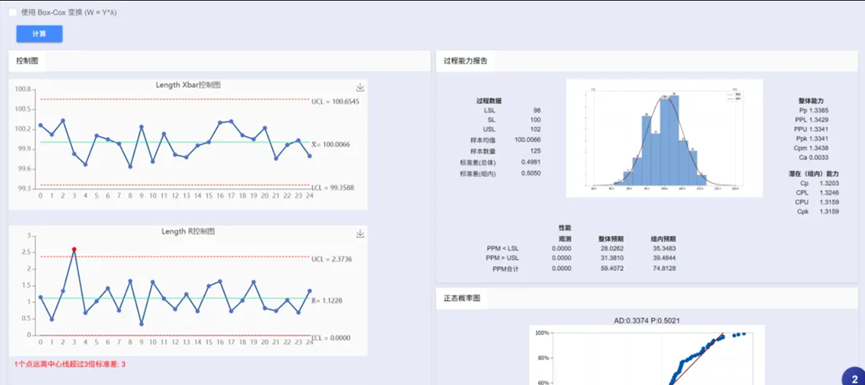Click the 过程数据 section heading
This screenshot has height=385, width=865.
pos(489,101)
